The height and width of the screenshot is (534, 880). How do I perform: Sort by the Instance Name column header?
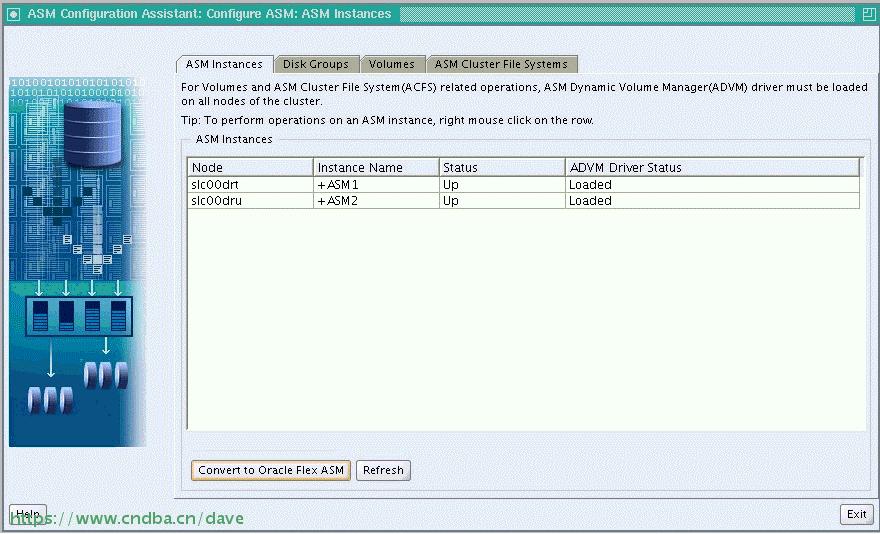coord(376,167)
